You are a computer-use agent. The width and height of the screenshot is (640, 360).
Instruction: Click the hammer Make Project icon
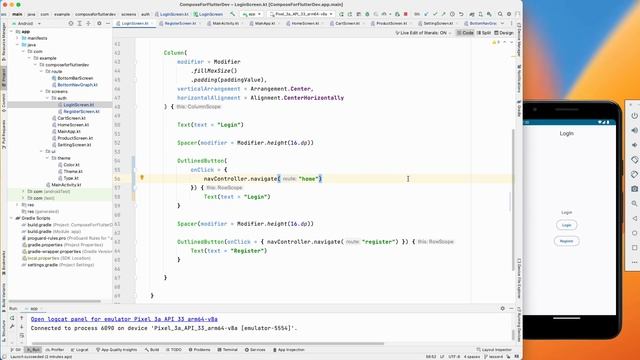232,14
